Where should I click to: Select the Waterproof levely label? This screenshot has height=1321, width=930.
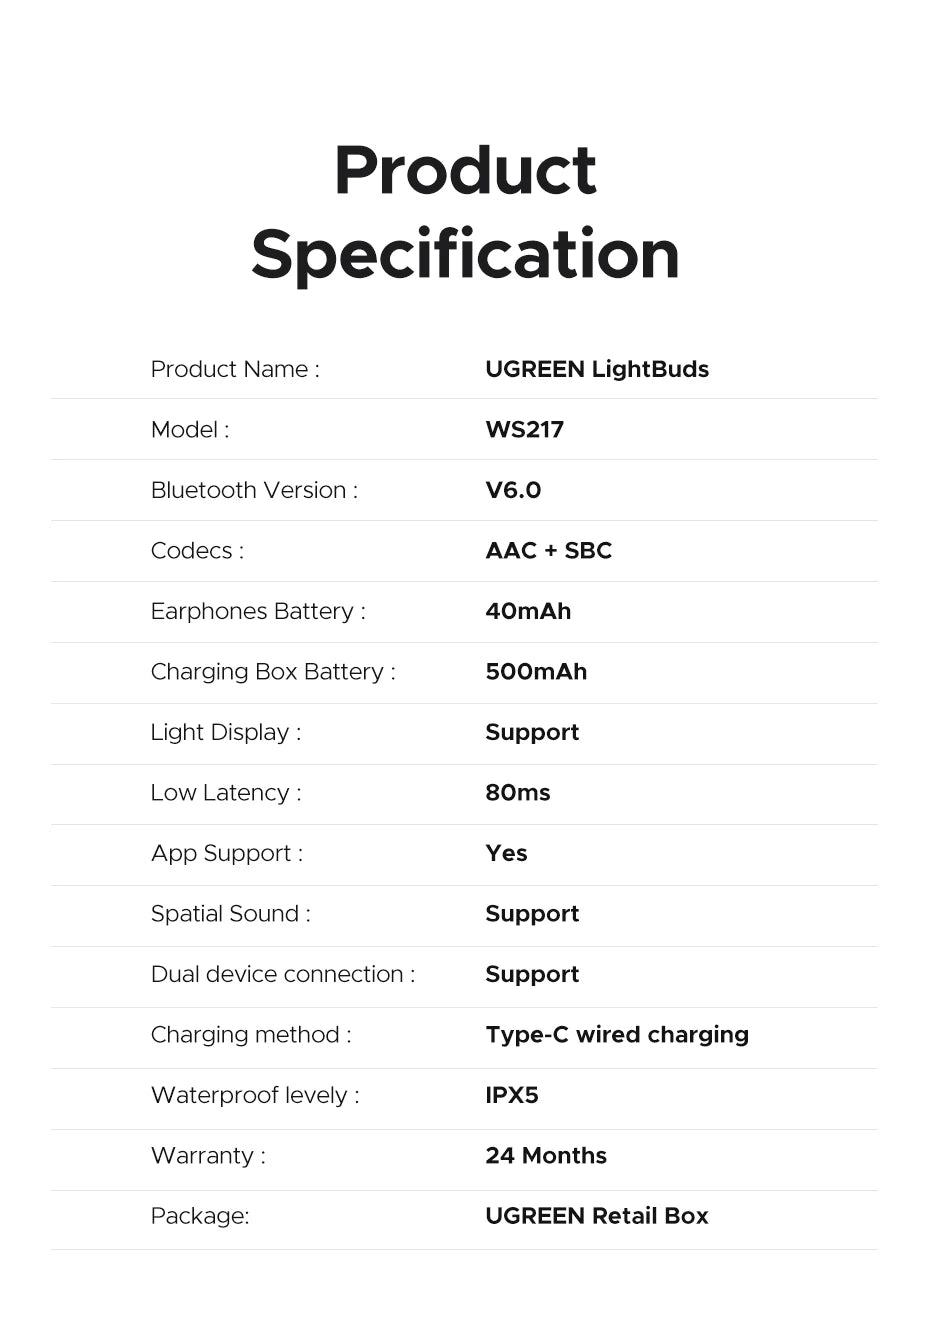click(254, 1095)
